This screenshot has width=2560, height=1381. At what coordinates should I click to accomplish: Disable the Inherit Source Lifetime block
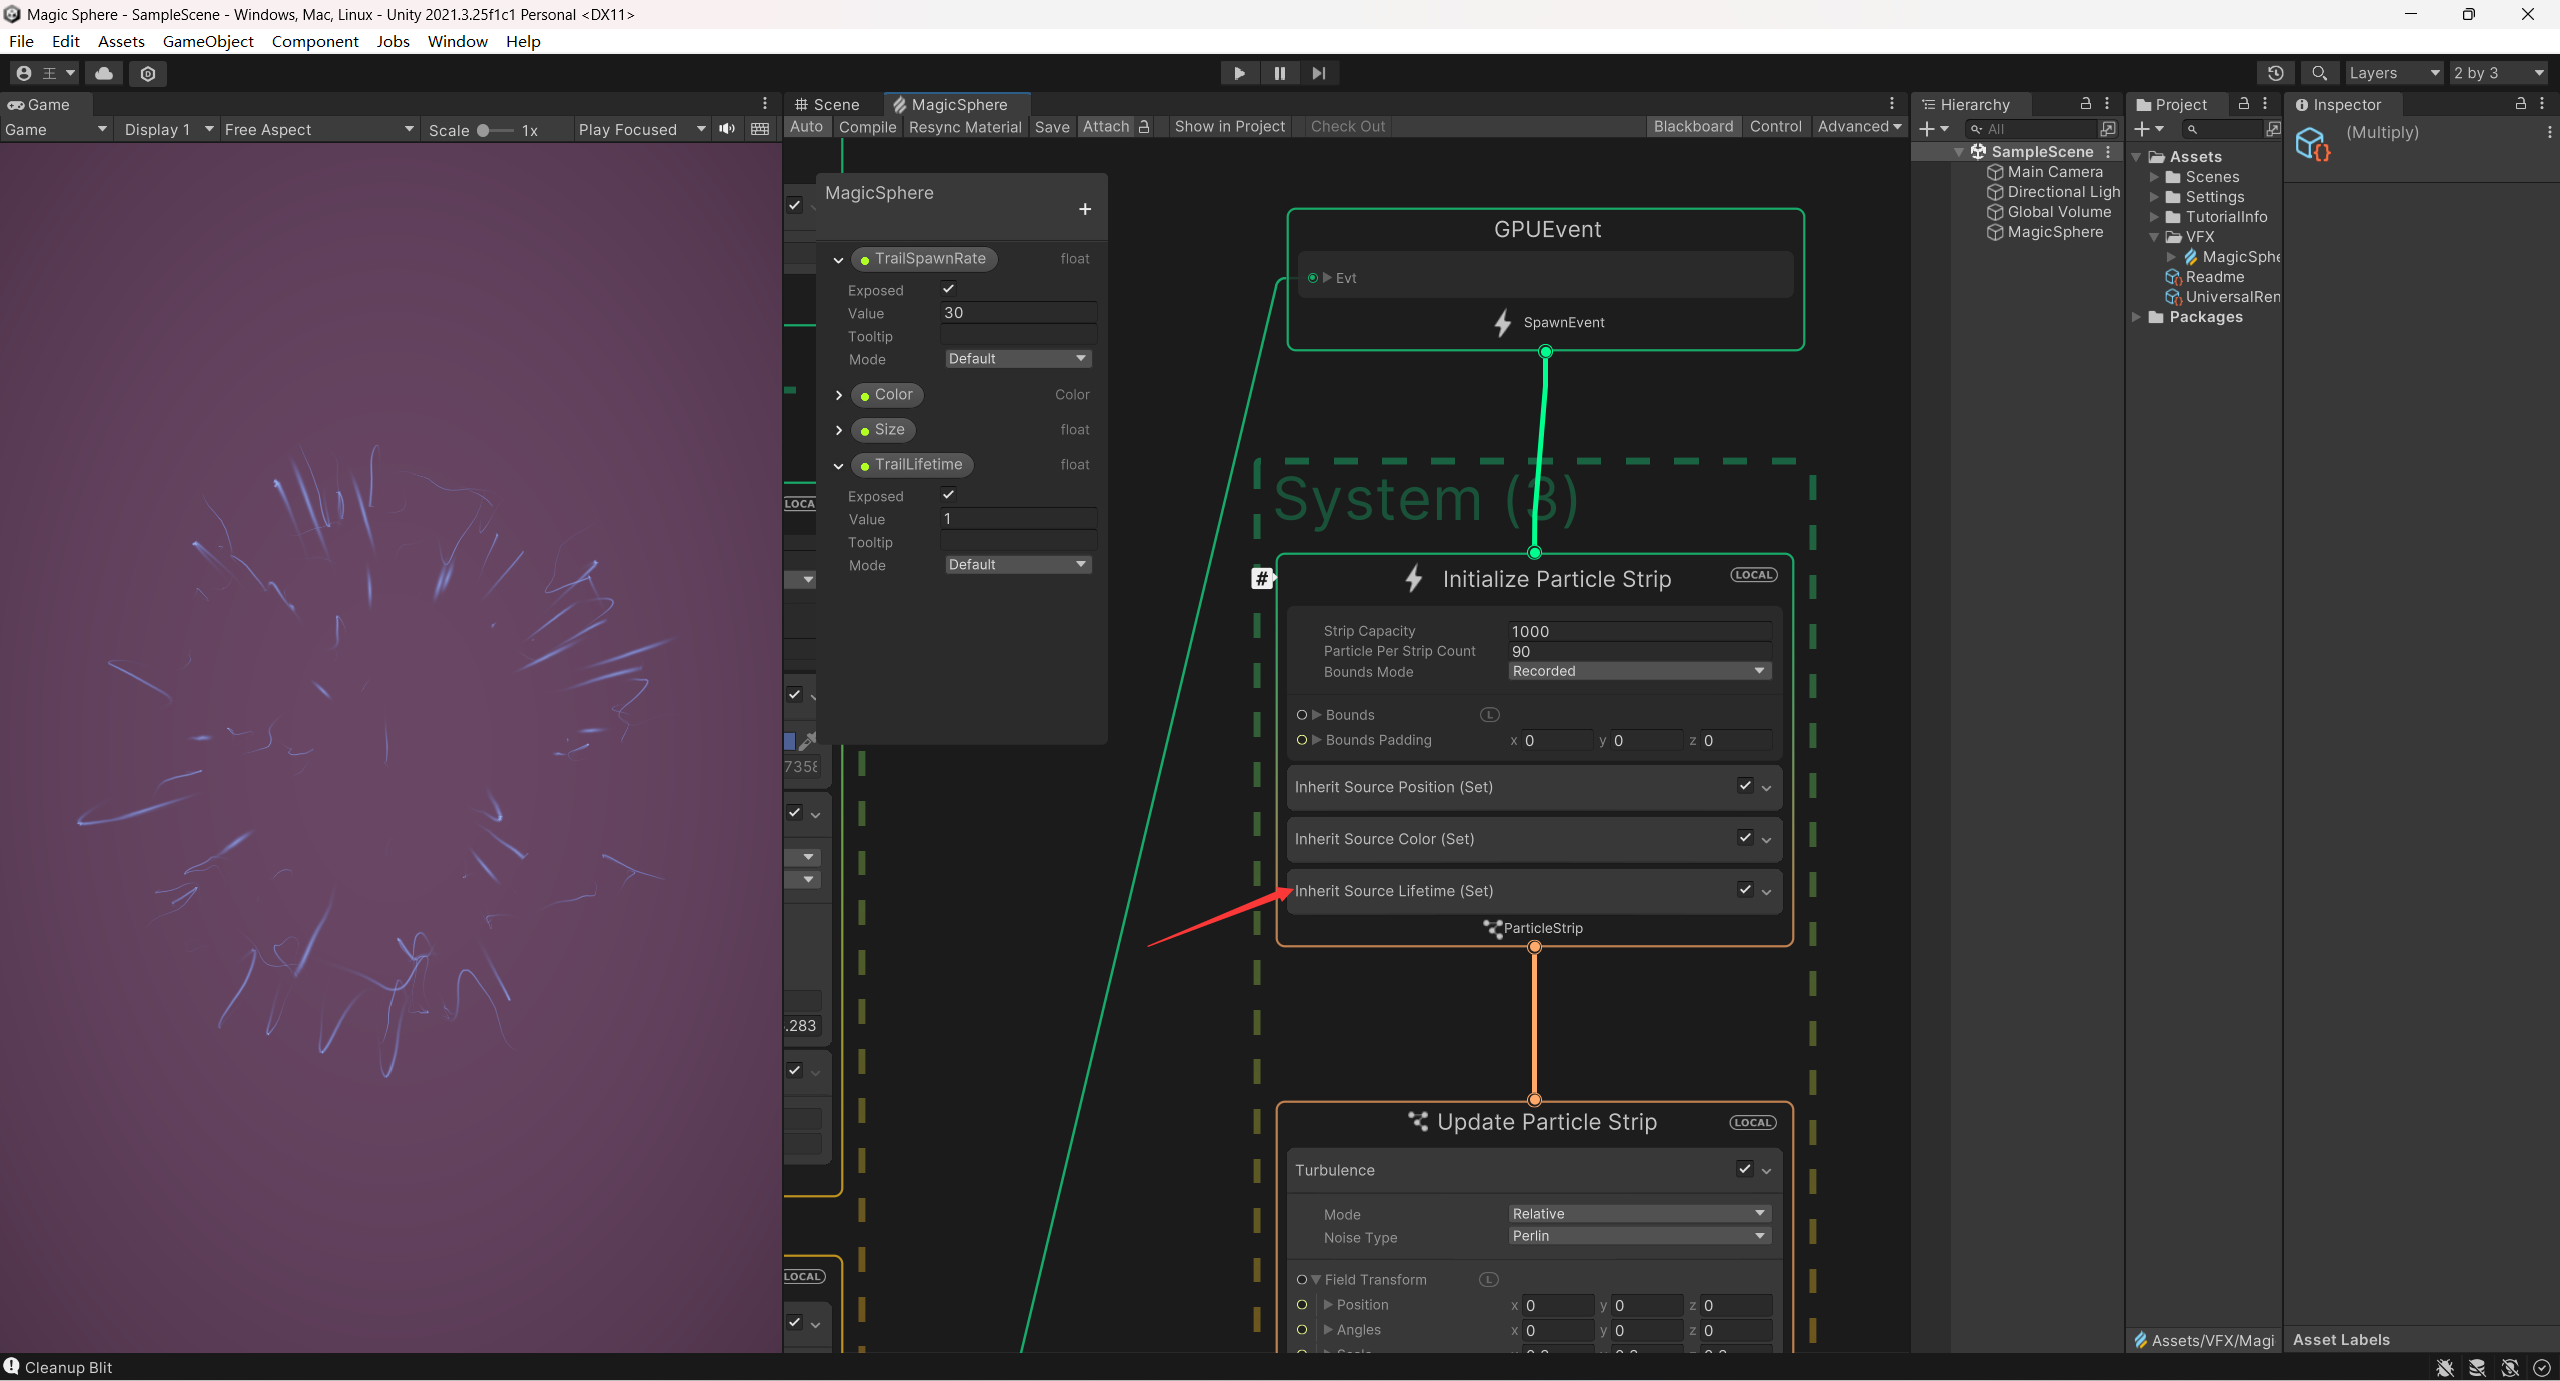coord(1745,889)
